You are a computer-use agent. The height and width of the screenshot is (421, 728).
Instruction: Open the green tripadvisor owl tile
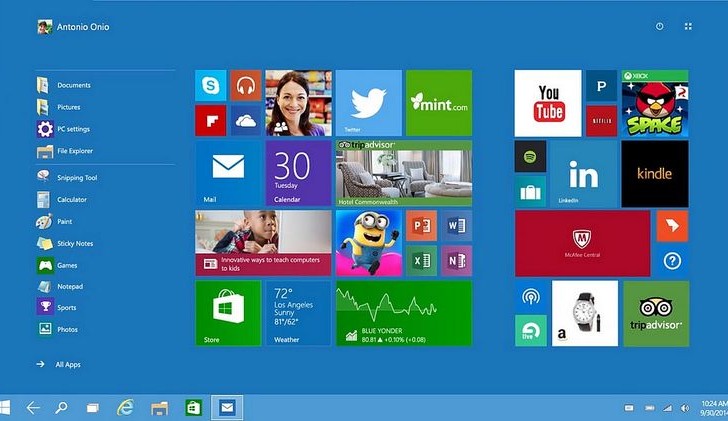(656, 313)
